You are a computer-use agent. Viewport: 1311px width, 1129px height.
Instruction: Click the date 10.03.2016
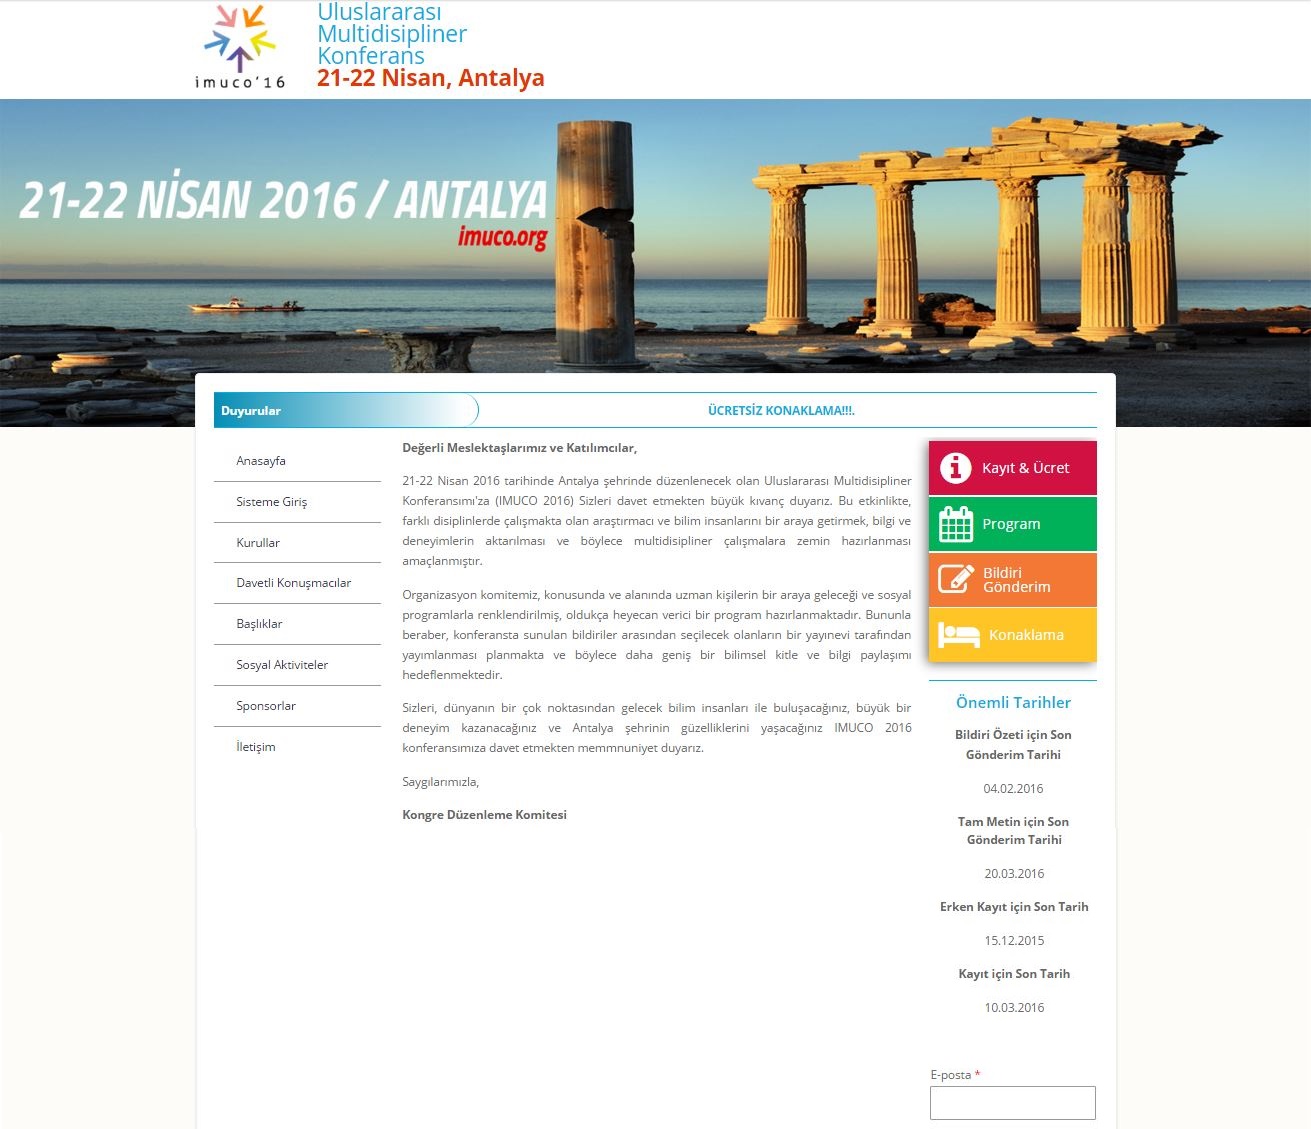(1014, 1008)
